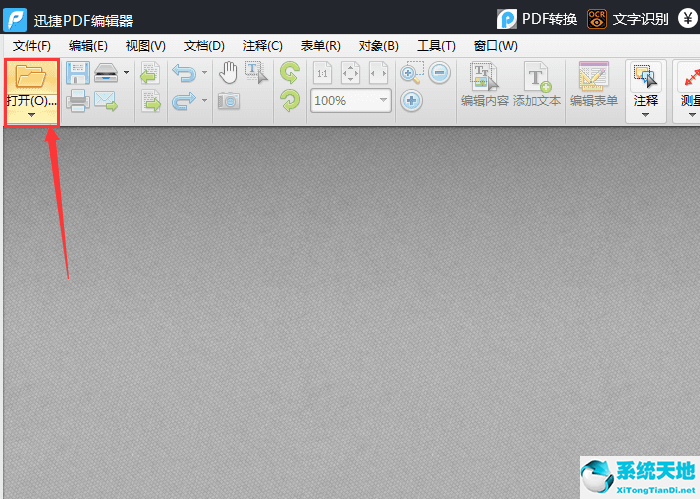Open the 工具(T) menu
The height and width of the screenshot is (499, 700).
436,46
